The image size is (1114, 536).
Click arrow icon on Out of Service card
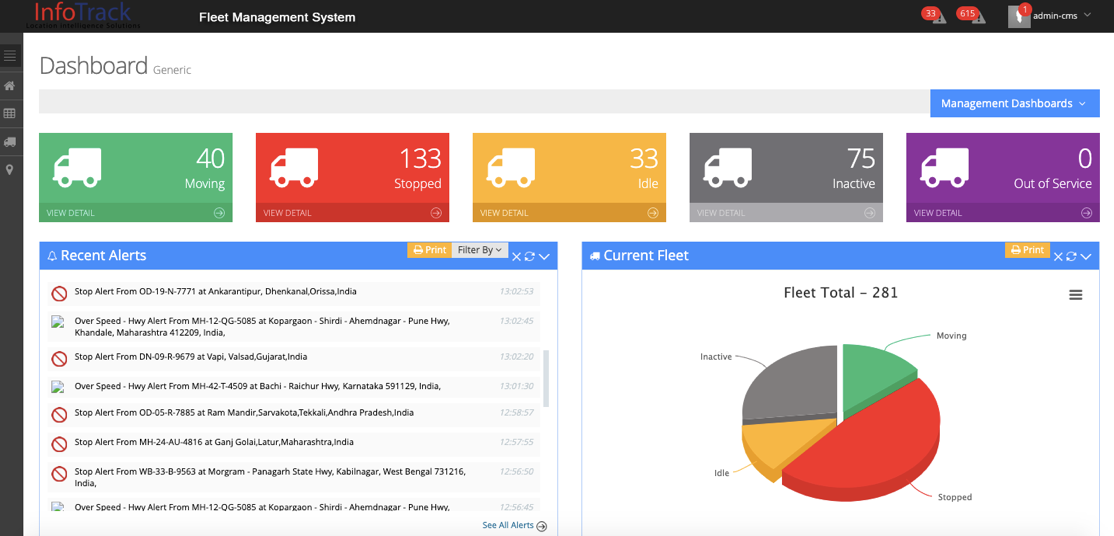1086,213
